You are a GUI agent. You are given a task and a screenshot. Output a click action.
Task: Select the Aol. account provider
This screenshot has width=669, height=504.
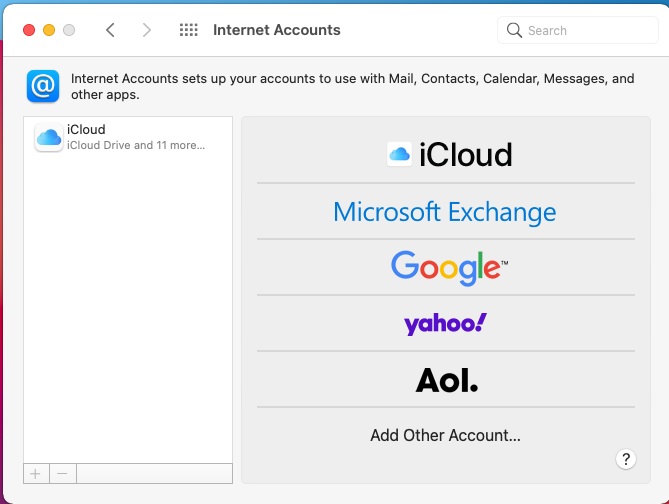[446, 380]
